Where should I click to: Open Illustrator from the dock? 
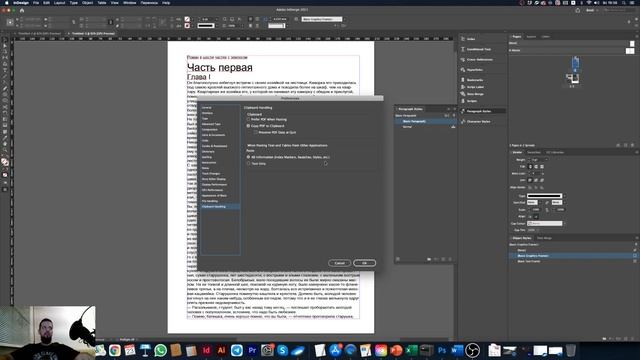[222, 350]
